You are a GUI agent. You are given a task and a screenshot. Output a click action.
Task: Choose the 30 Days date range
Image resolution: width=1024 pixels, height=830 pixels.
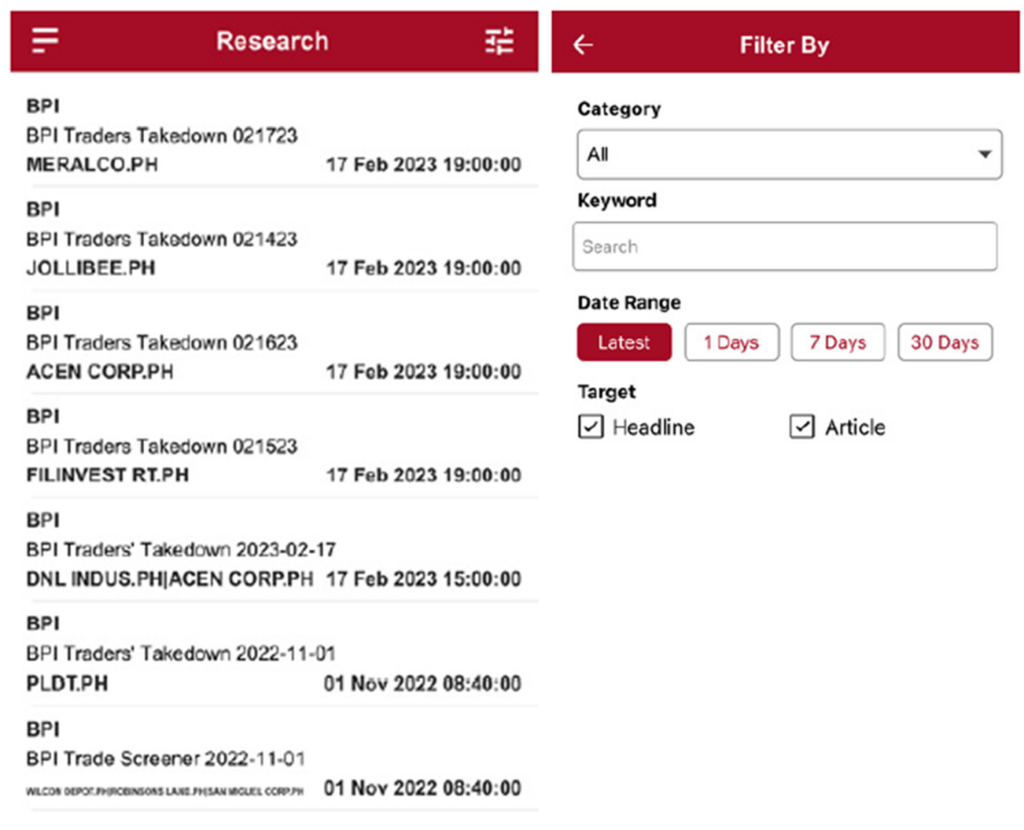coord(945,342)
